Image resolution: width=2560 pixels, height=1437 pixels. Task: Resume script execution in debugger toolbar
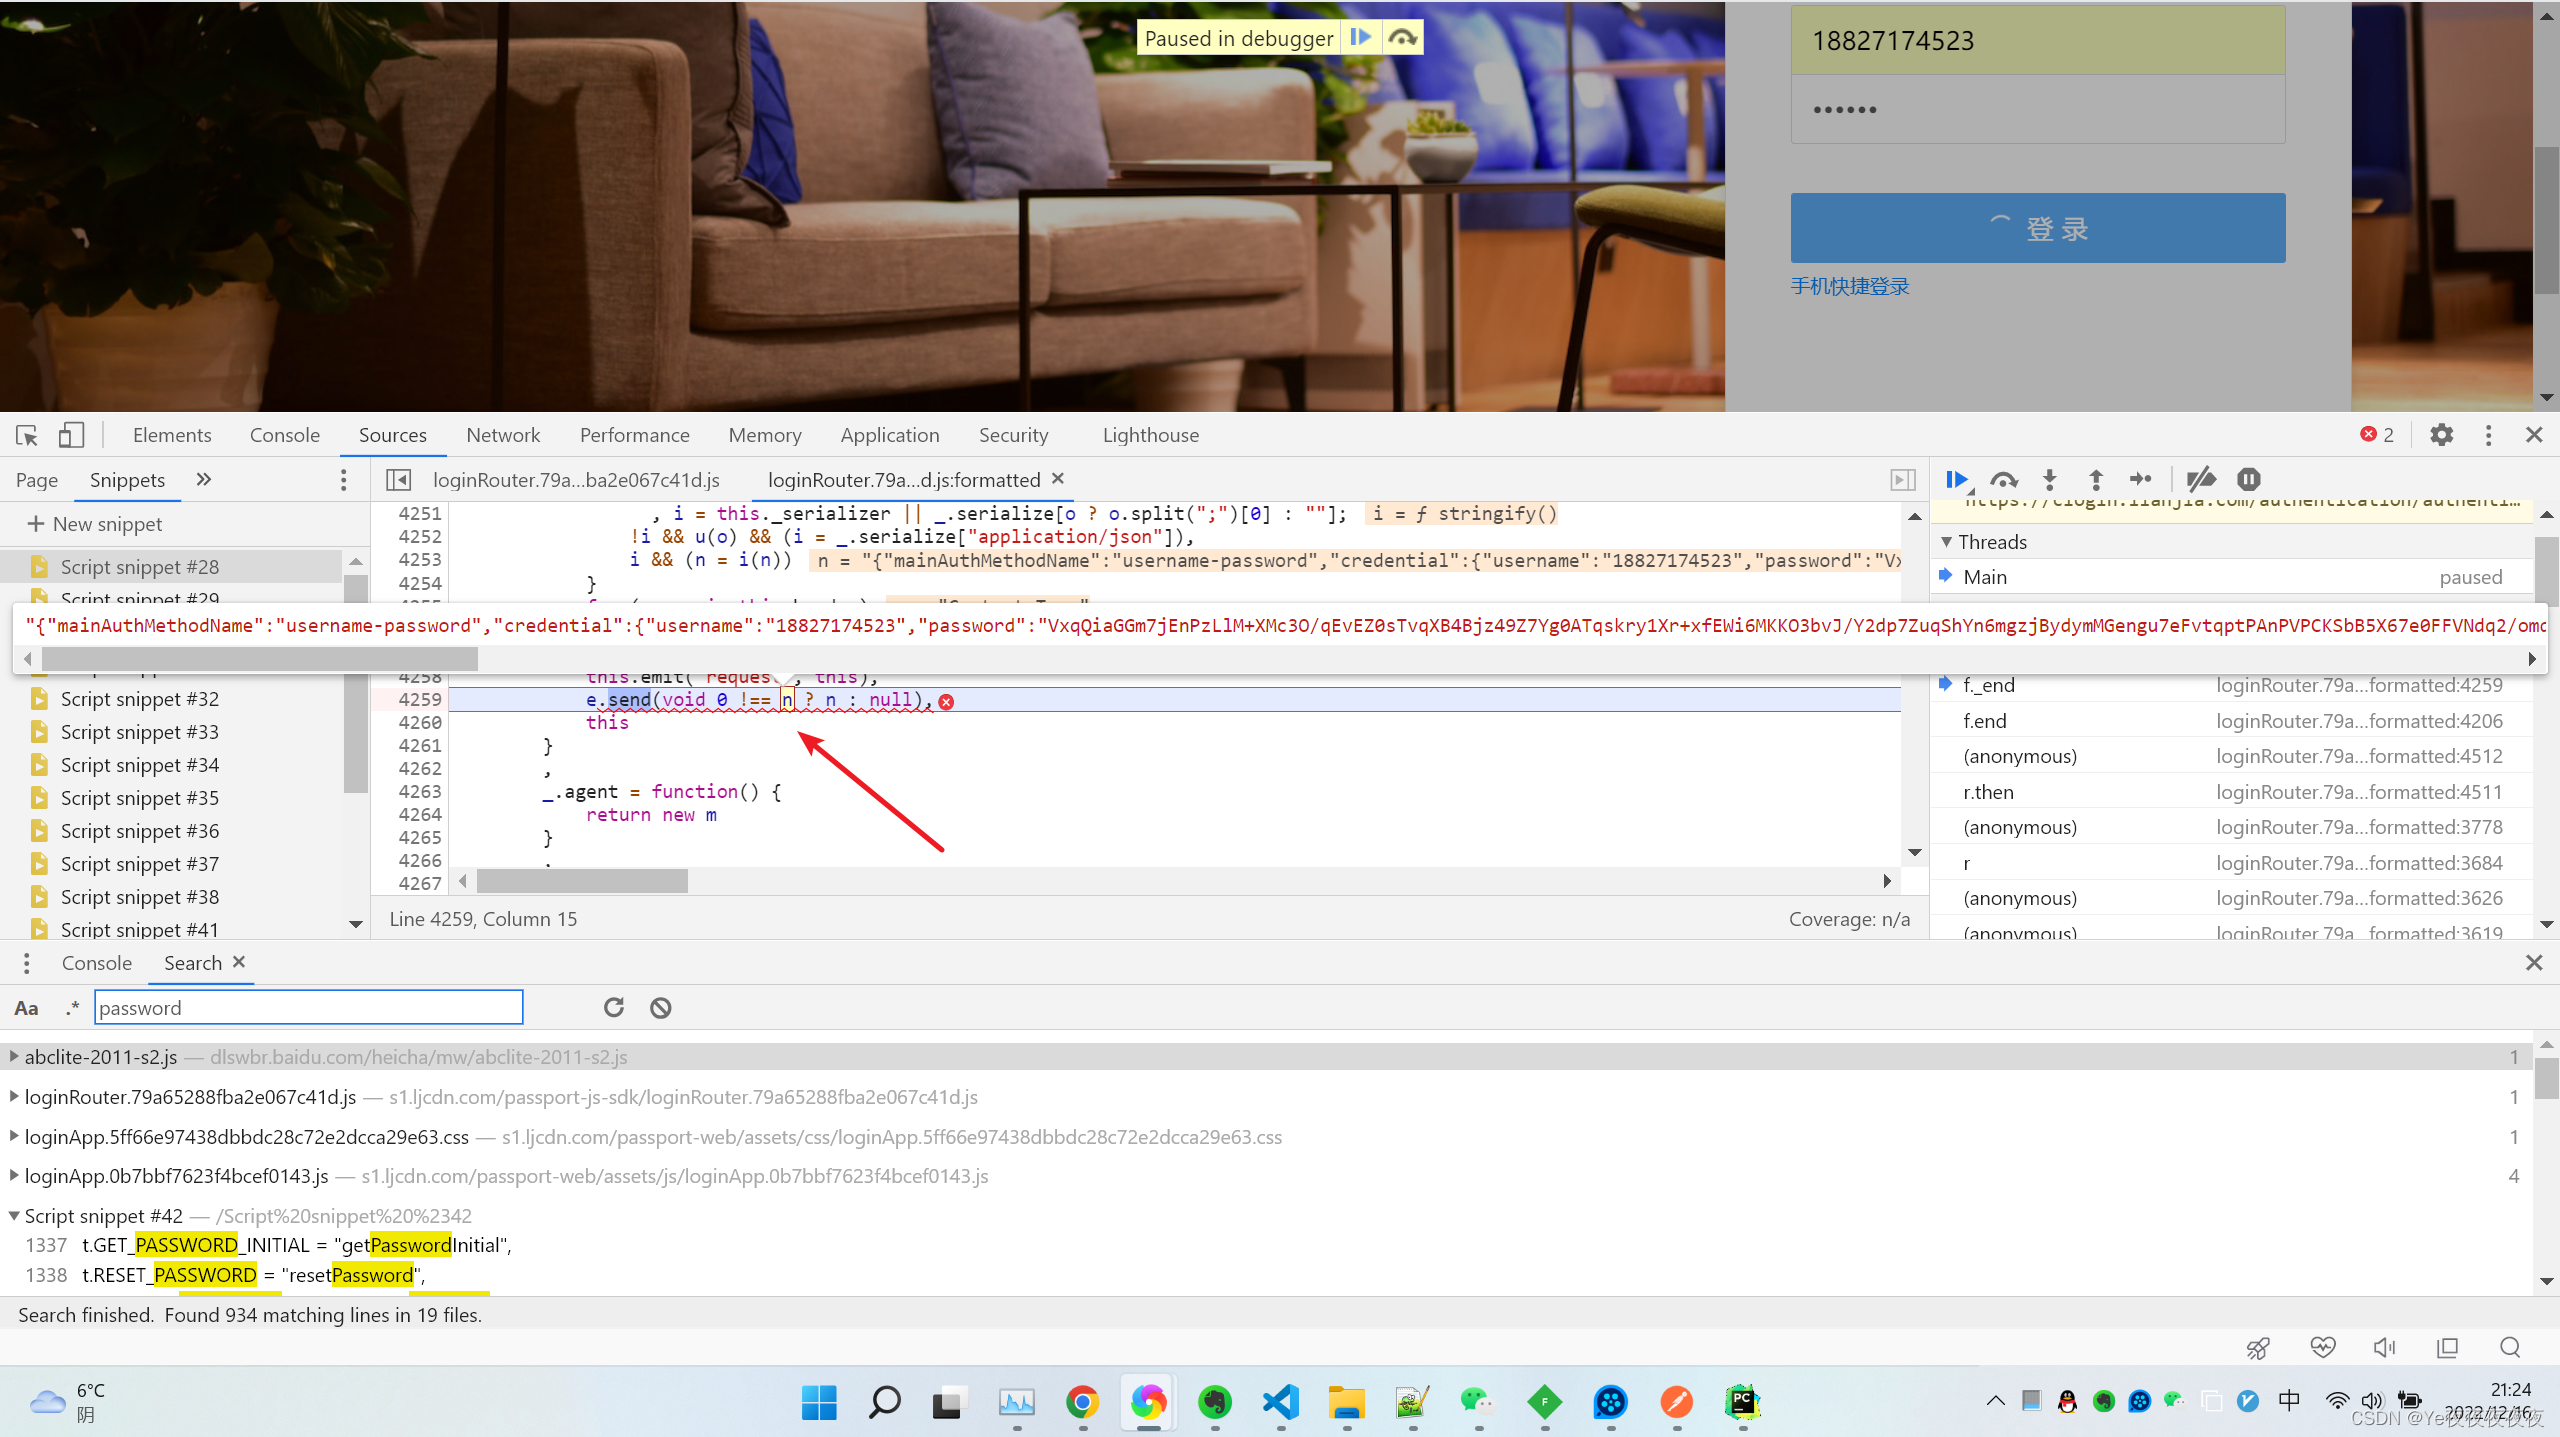[1956, 480]
